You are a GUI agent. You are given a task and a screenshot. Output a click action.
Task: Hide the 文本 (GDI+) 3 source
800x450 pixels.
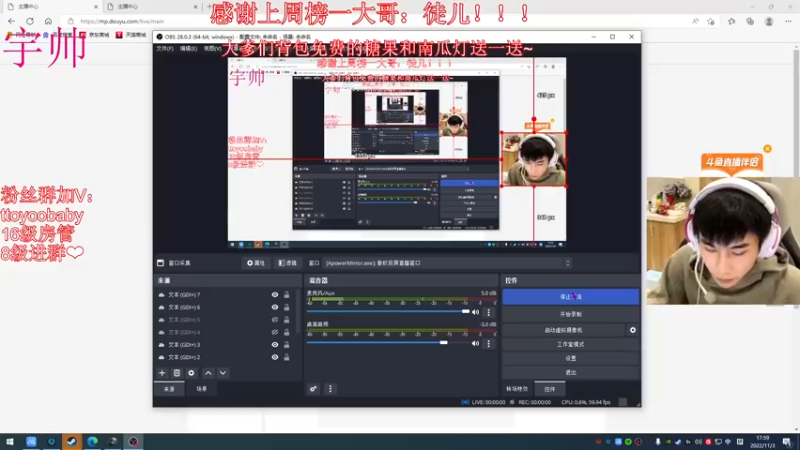coord(275,345)
